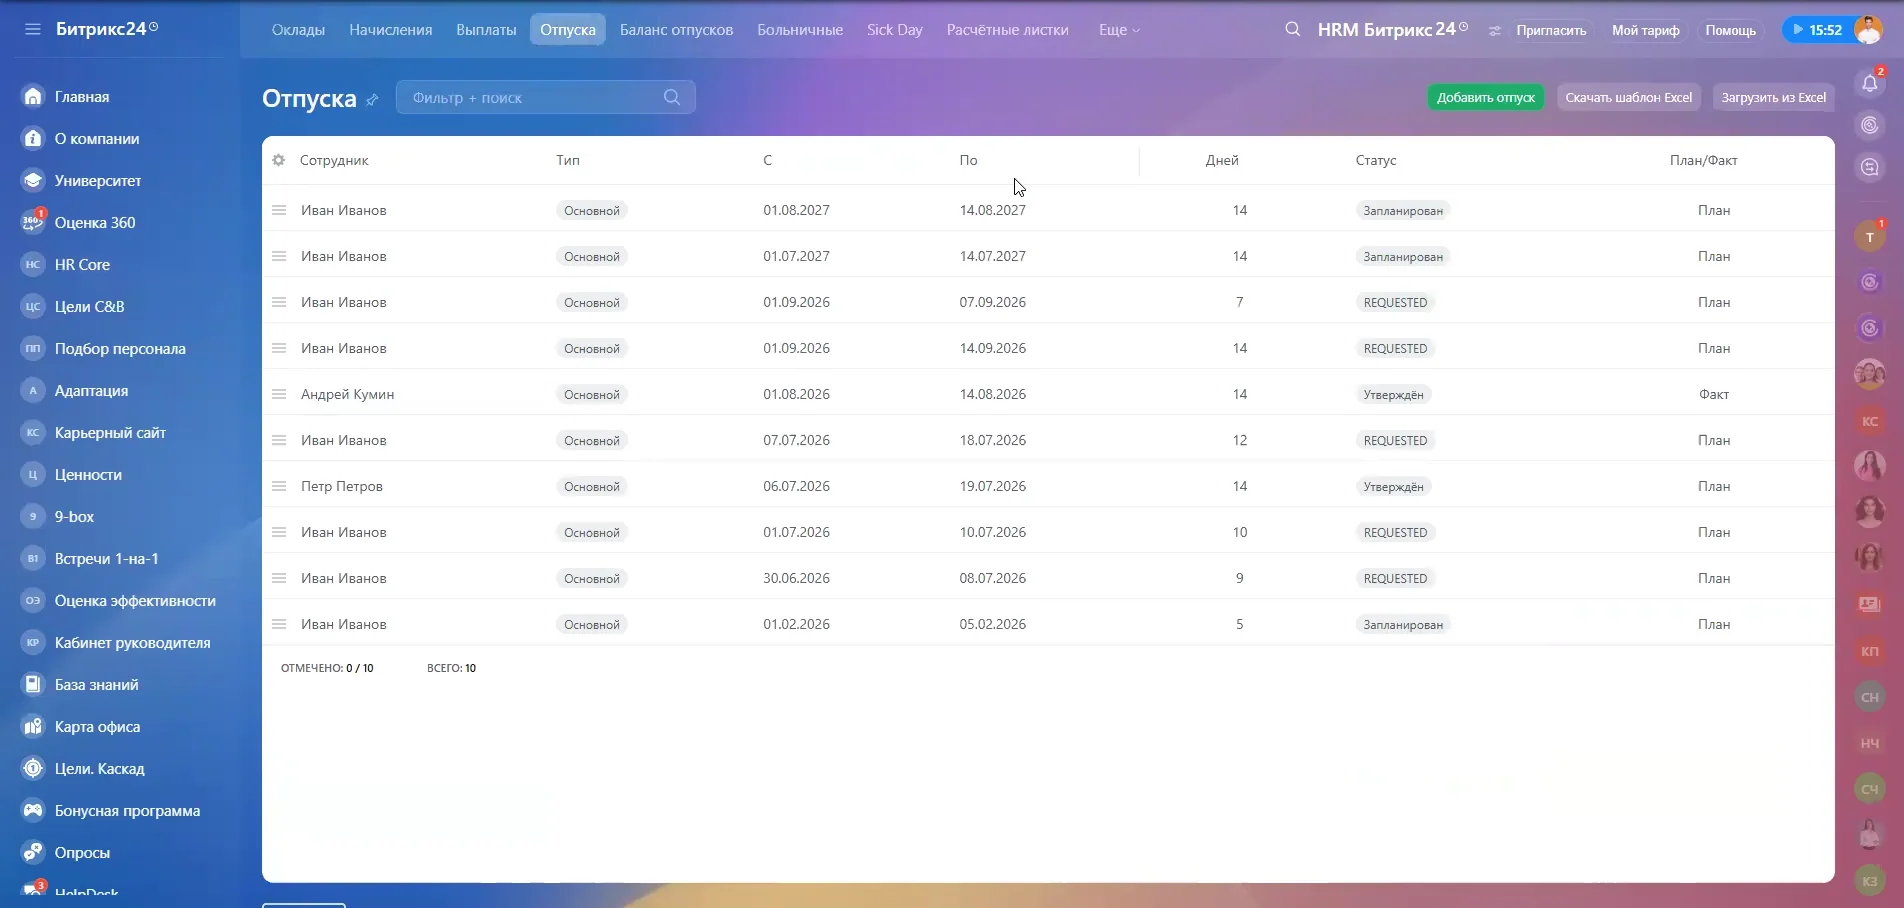1904x908 pixels.
Task: Click the pin icon next to the Отпуска title
Action: [x=372, y=100]
